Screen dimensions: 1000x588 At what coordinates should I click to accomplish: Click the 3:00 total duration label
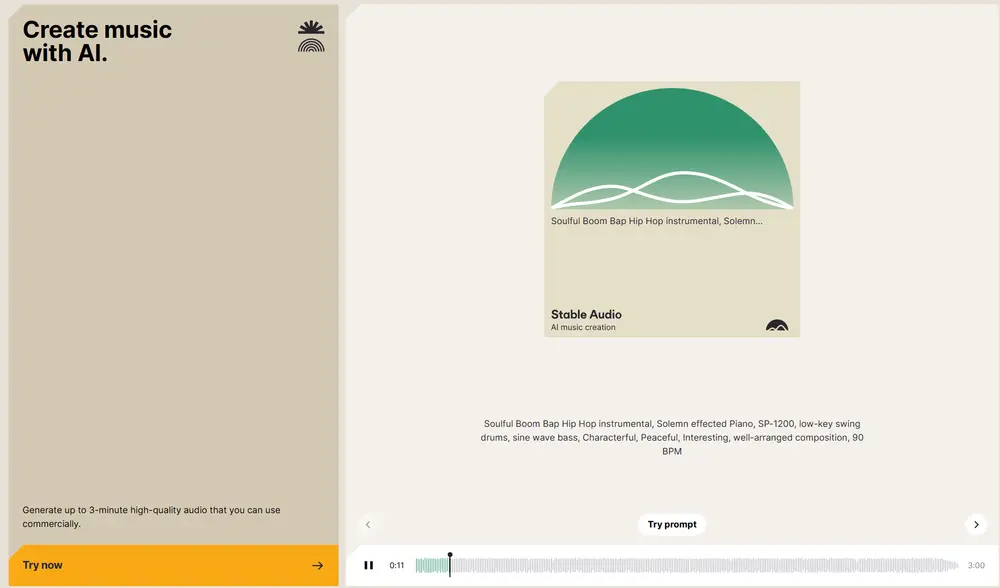point(976,565)
